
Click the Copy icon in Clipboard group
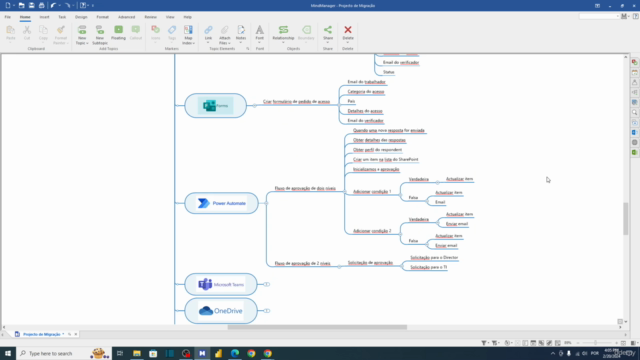(43, 30)
